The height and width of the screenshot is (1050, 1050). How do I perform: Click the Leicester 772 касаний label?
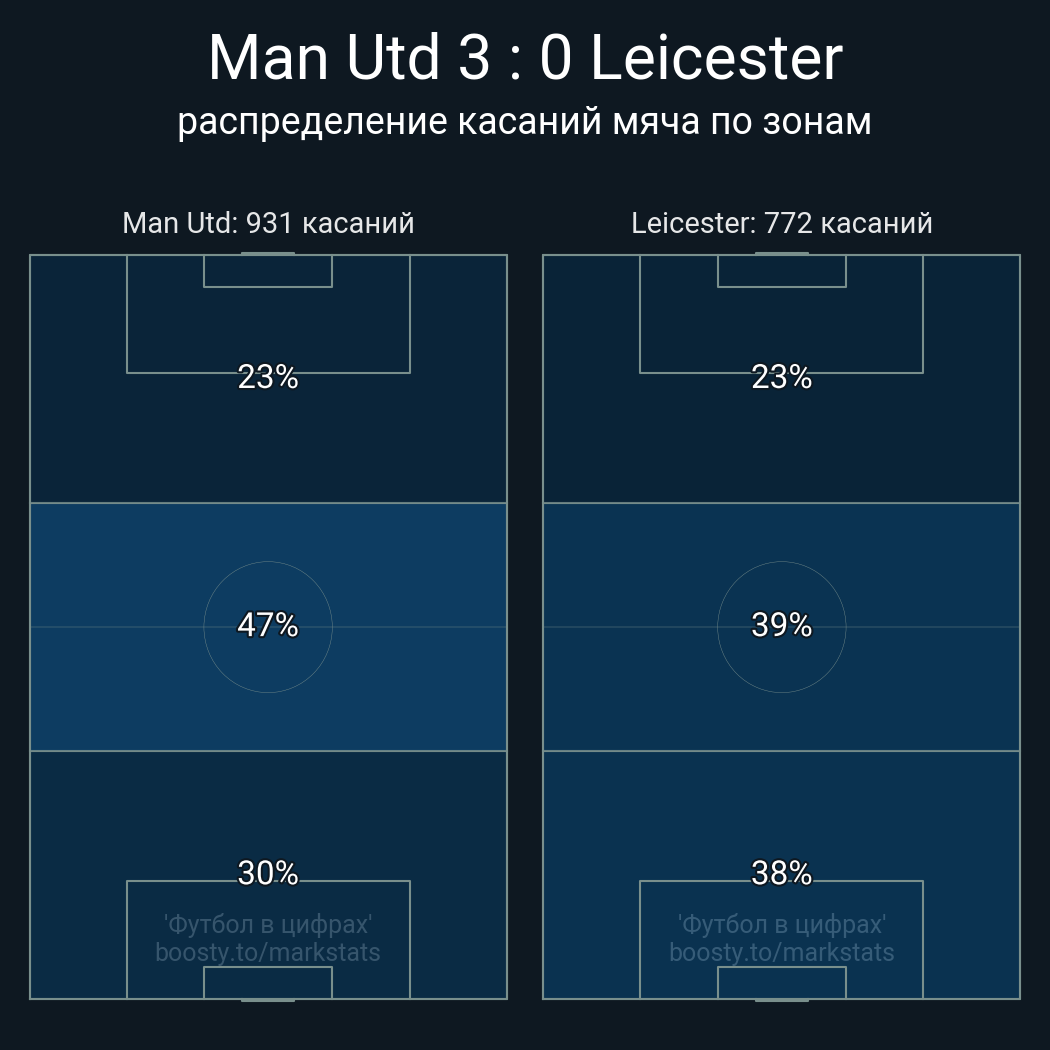[x=781, y=223]
